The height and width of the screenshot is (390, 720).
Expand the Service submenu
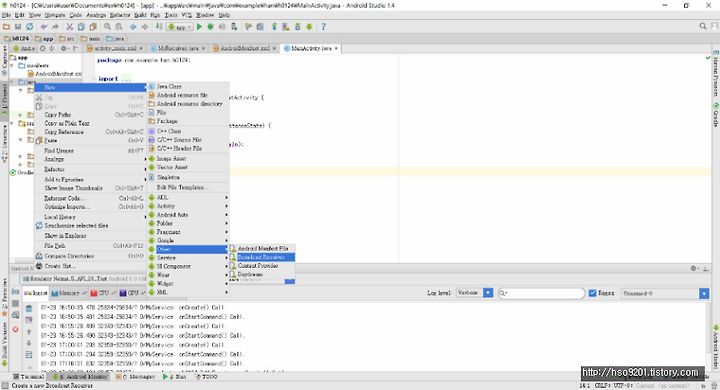(188, 258)
